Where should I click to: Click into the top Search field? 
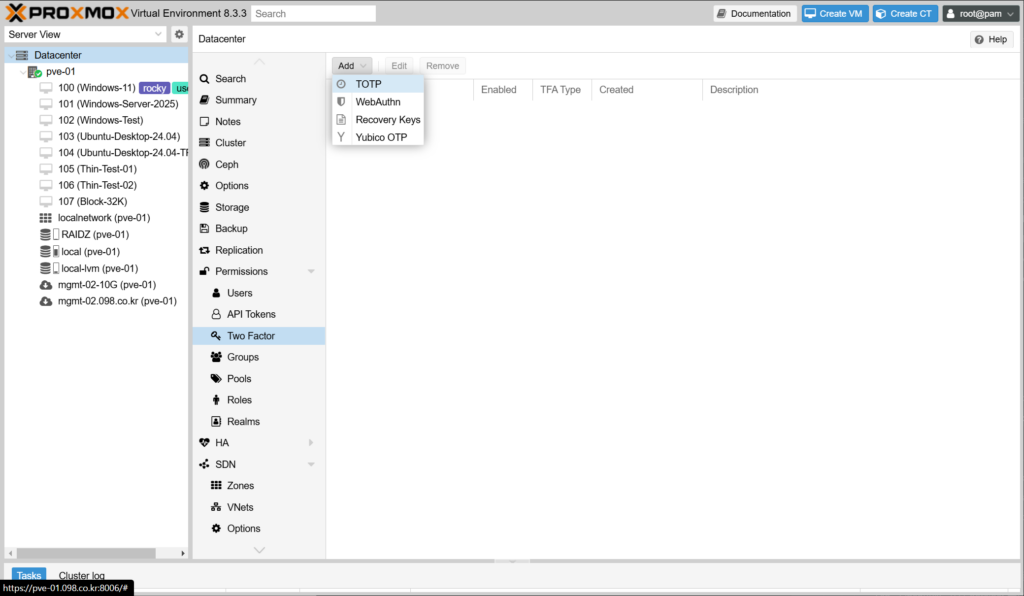313,14
